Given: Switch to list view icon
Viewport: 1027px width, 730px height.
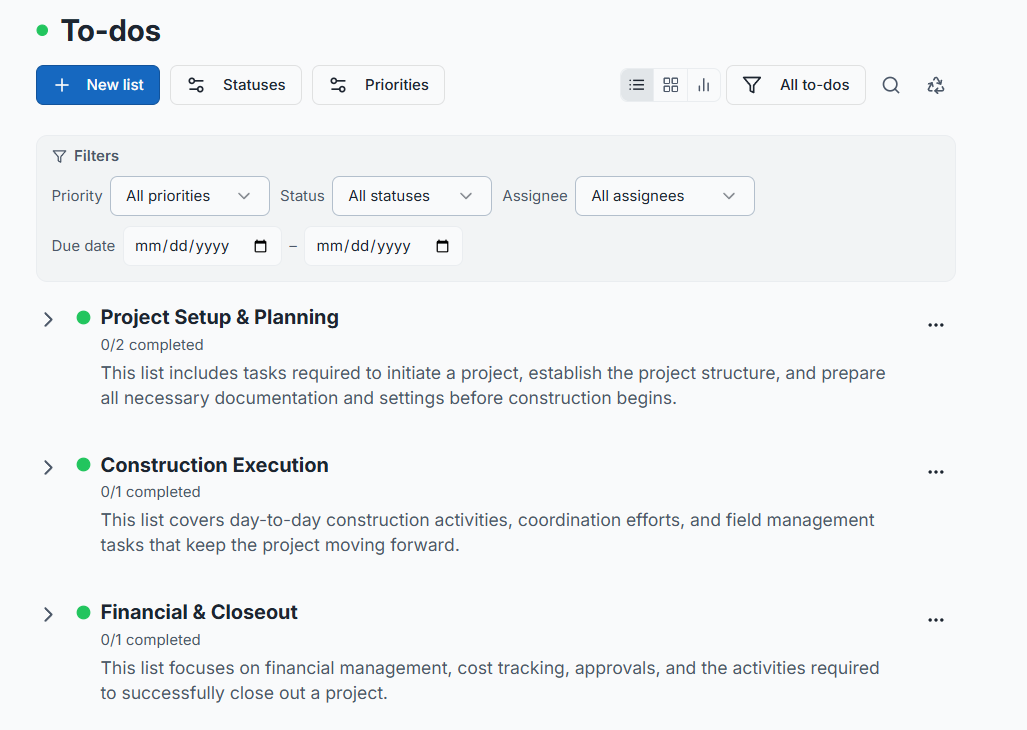Looking at the screenshot, I should click(637, 85).
